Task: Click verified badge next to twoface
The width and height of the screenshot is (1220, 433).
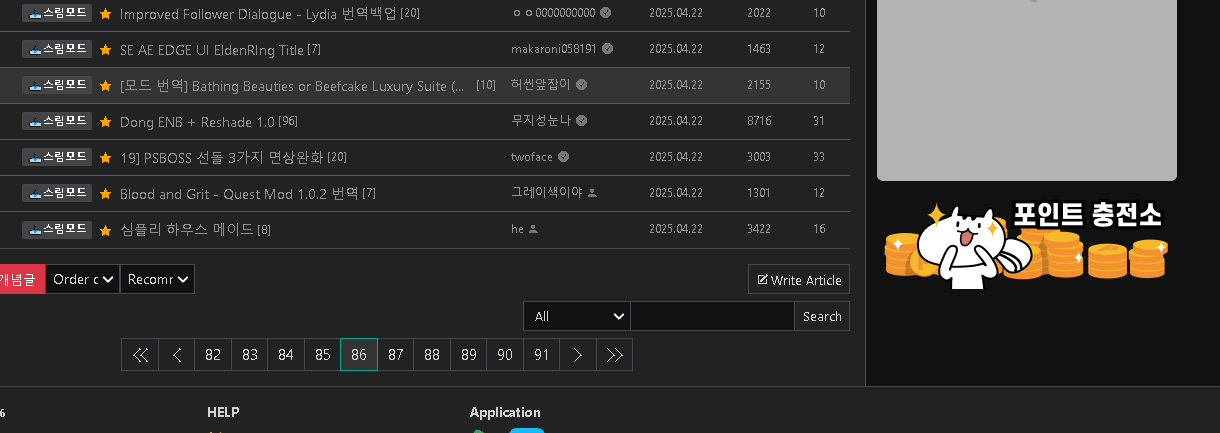Action: 563,157
